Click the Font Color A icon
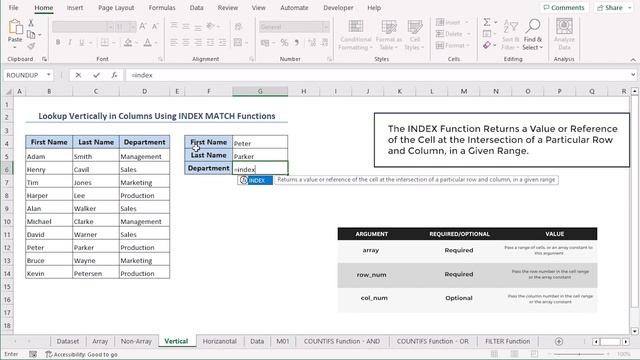Image resolution: width=640 pixels, height=360 pixels. pos(147,42)
